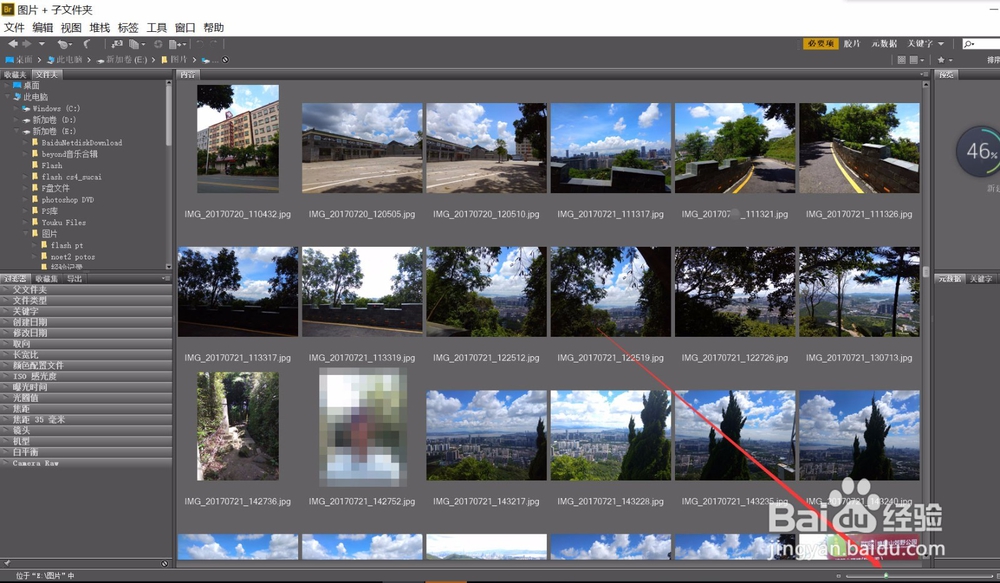The height and width of the screenshot is (583, 1000).
Task: Open the Filter panel flyout menu icon
Action: [x=166, y=279]
